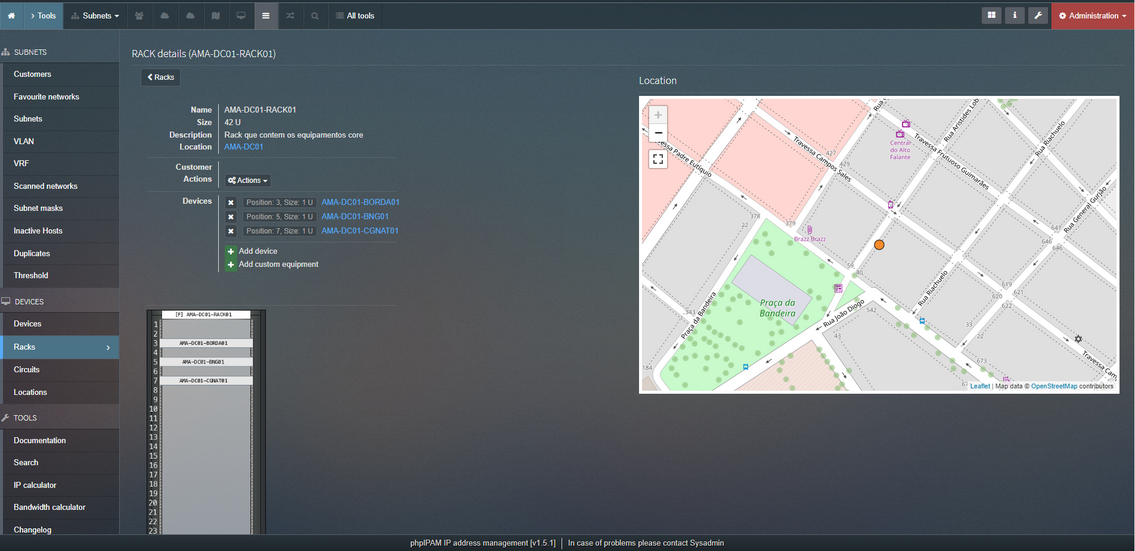Open the rack Actions dropdown

(248, 180)
